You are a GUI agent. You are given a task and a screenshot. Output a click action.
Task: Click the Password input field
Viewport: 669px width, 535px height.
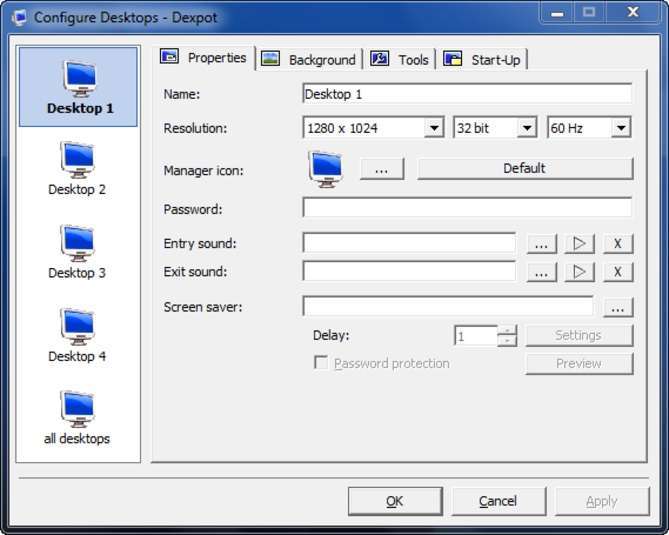point(467,208)
